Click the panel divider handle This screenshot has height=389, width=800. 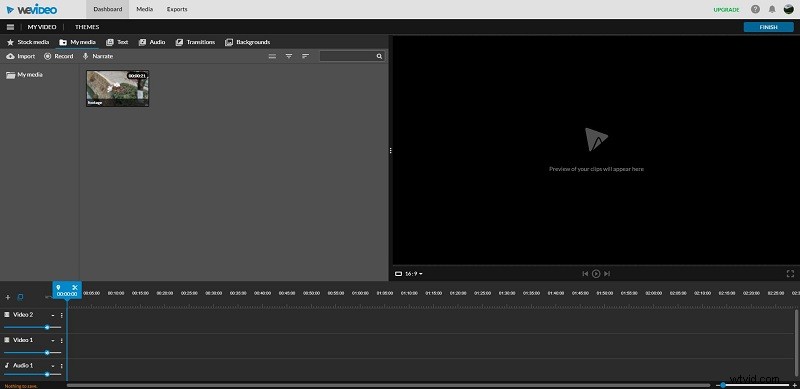390,151
